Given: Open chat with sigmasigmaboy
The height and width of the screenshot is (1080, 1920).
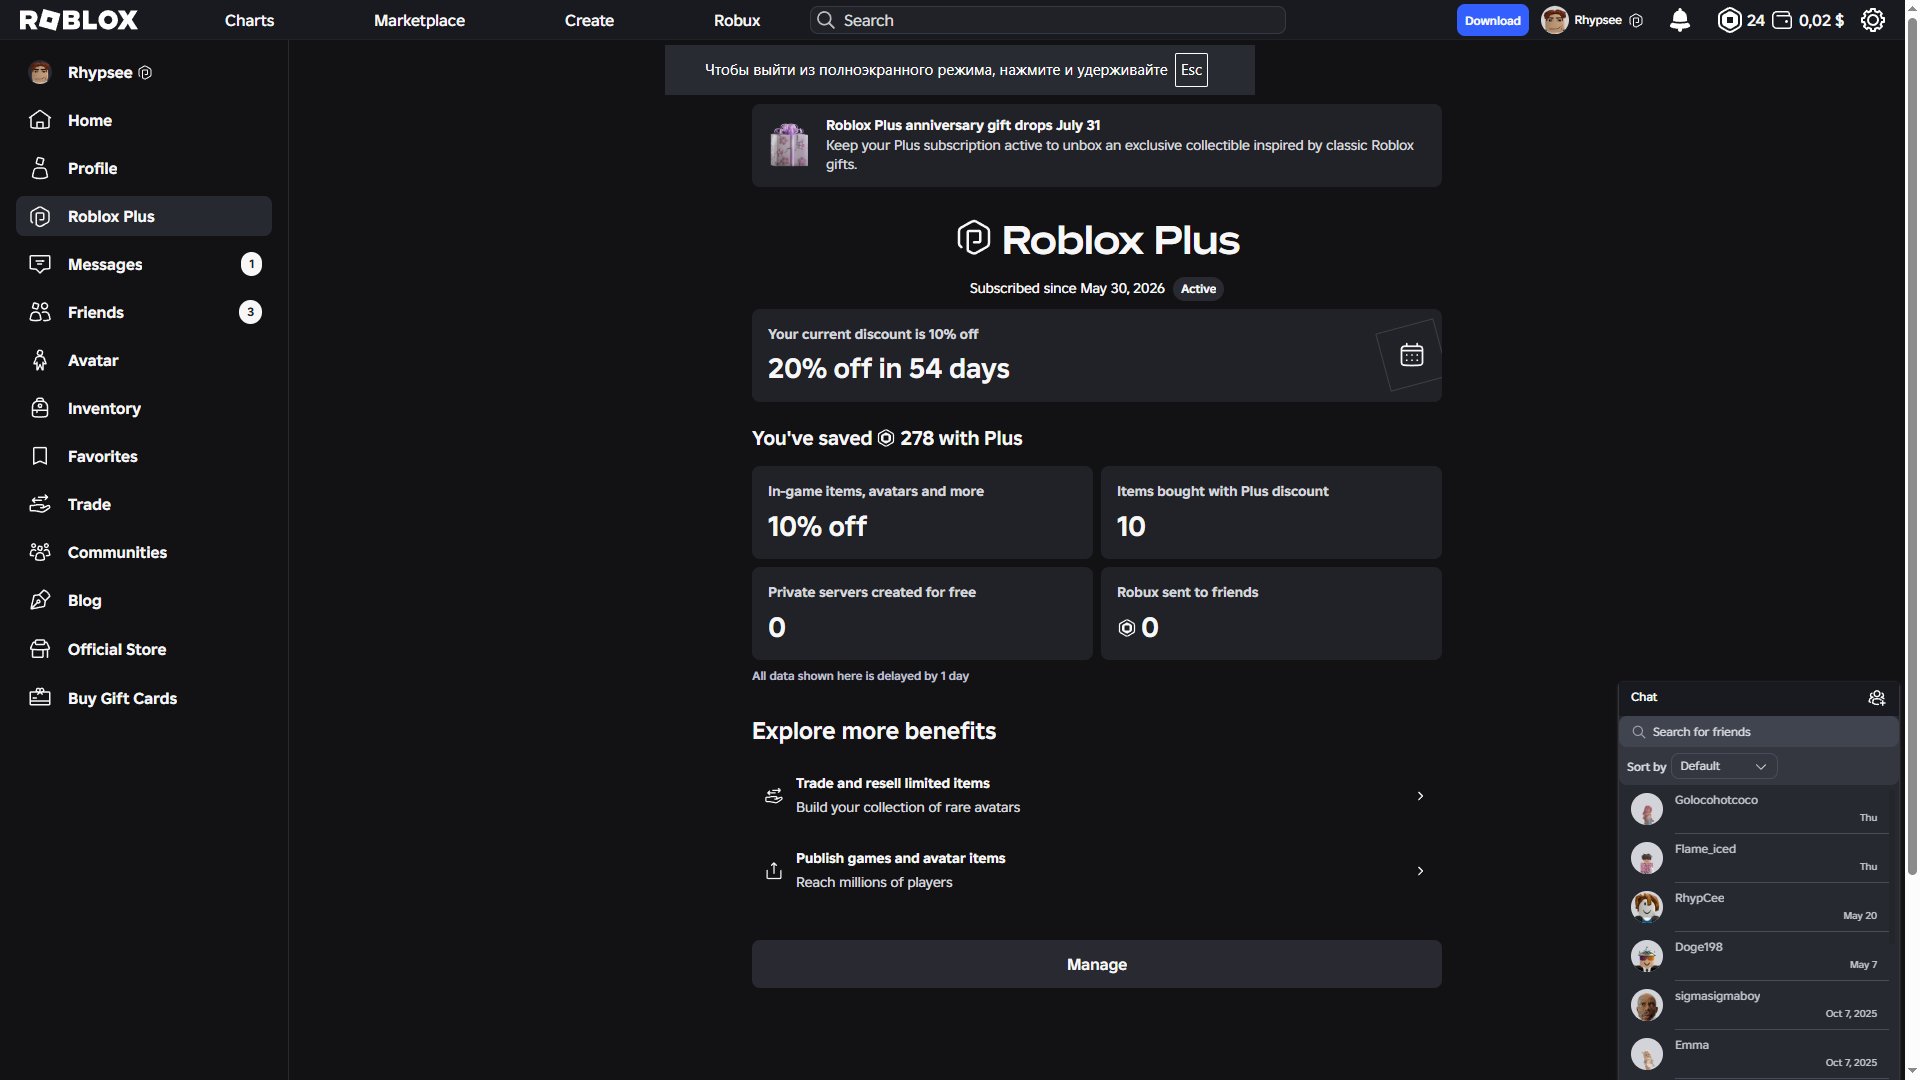Looking at the screenshot, I should (x=1758, y=1004).
